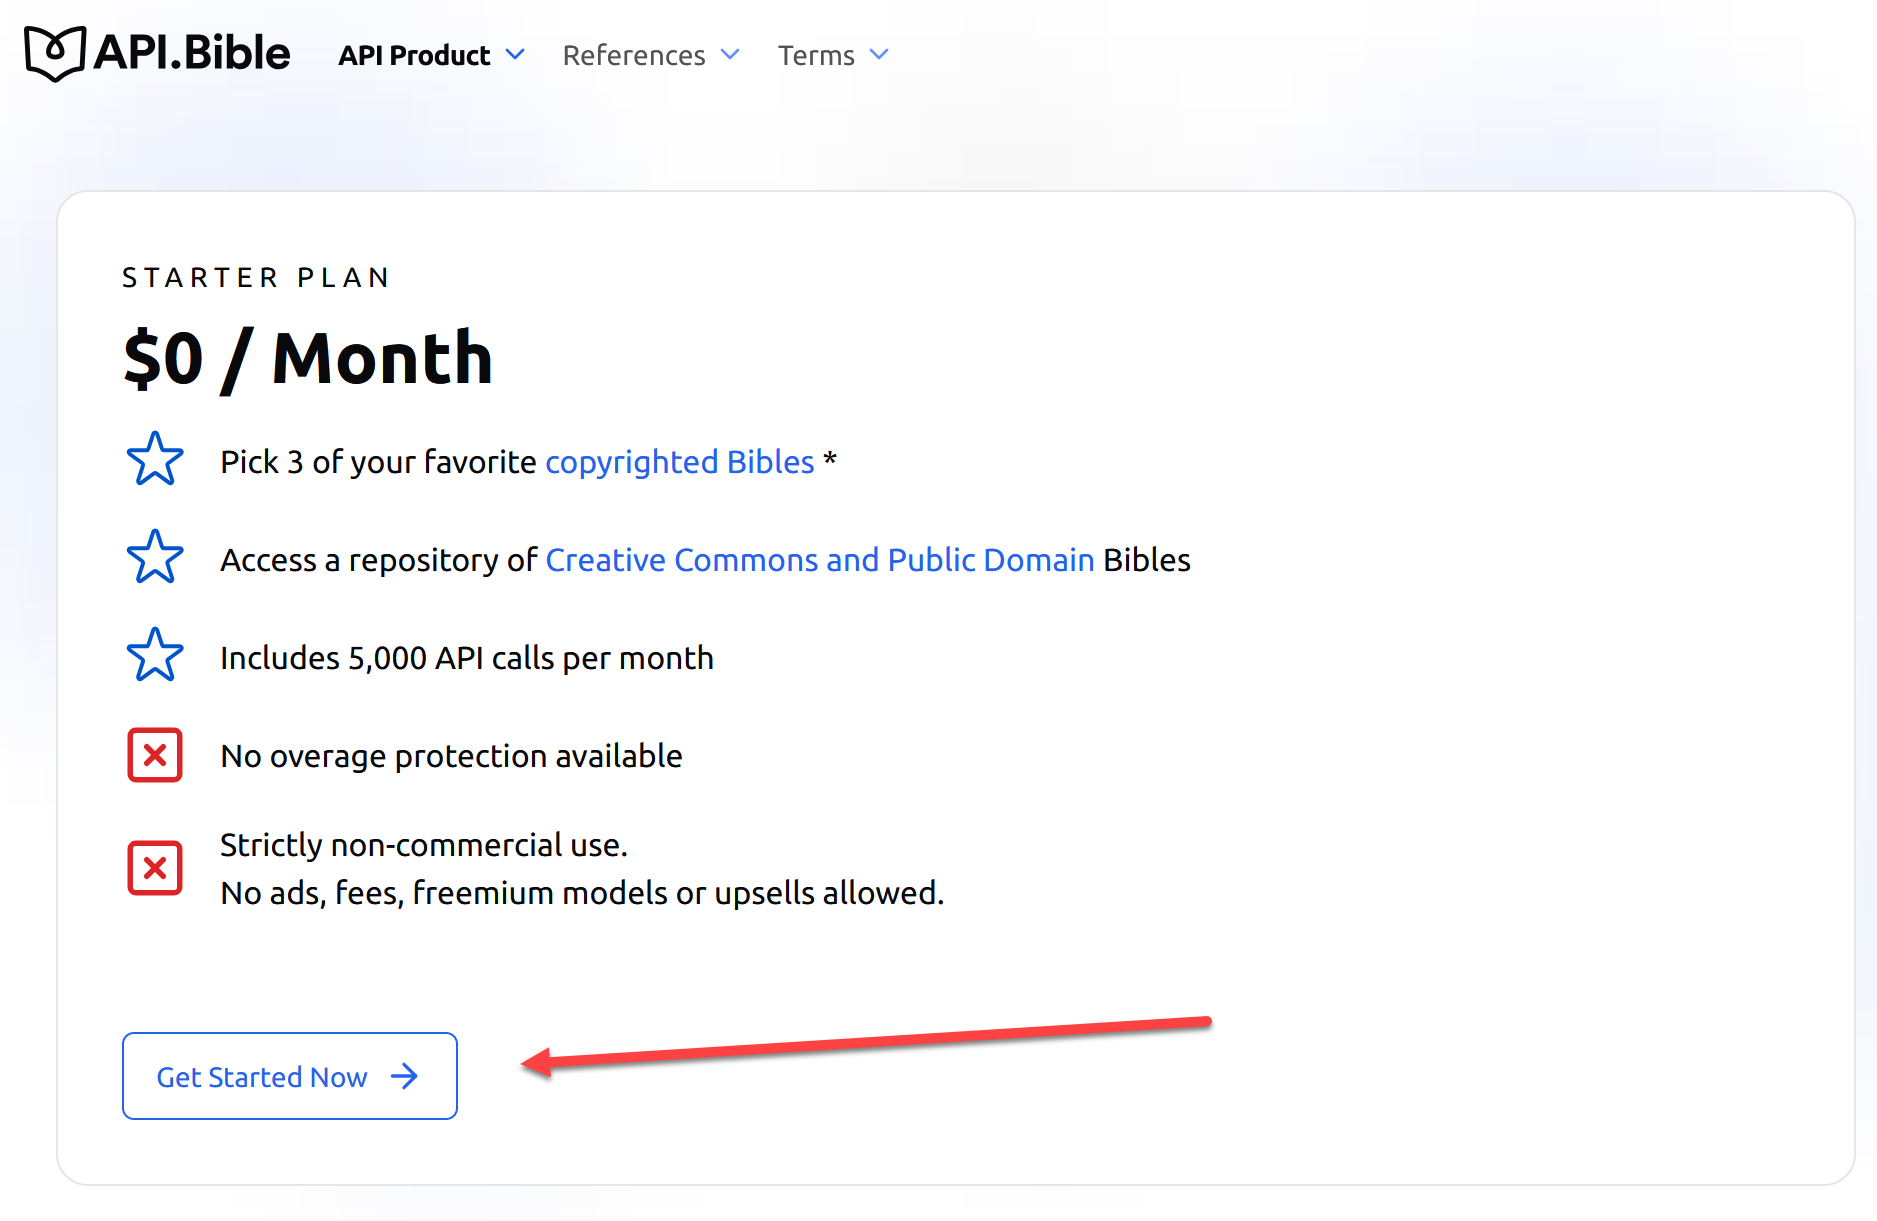Click the star icon beside Creative Commons line

[x=155, y=557]
